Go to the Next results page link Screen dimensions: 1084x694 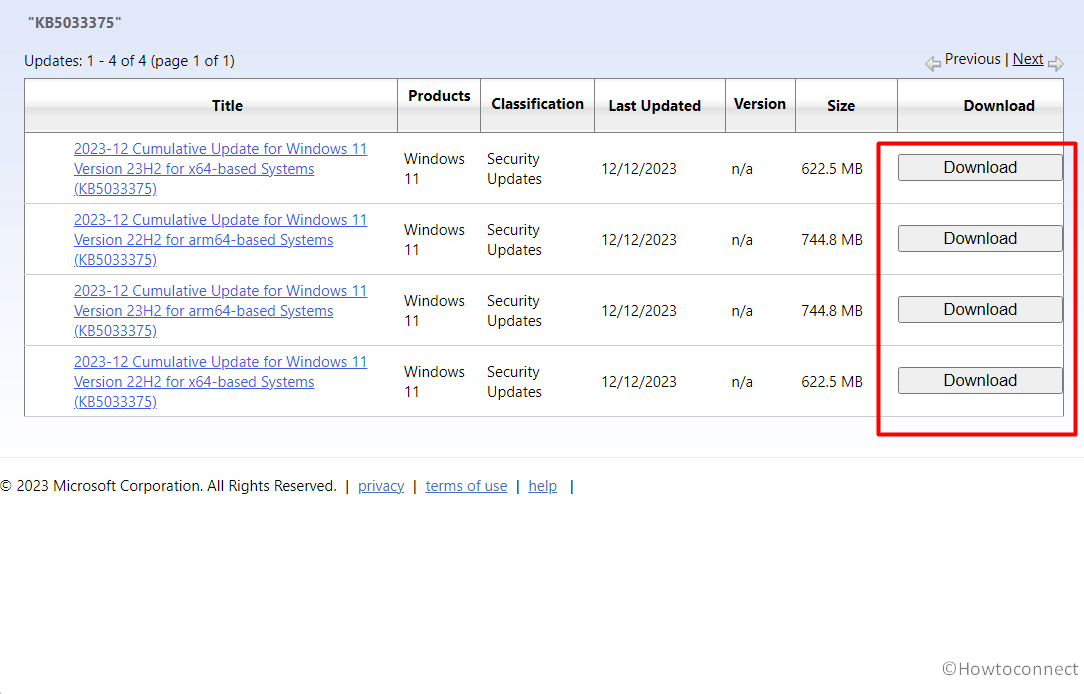coord(1027,59)
